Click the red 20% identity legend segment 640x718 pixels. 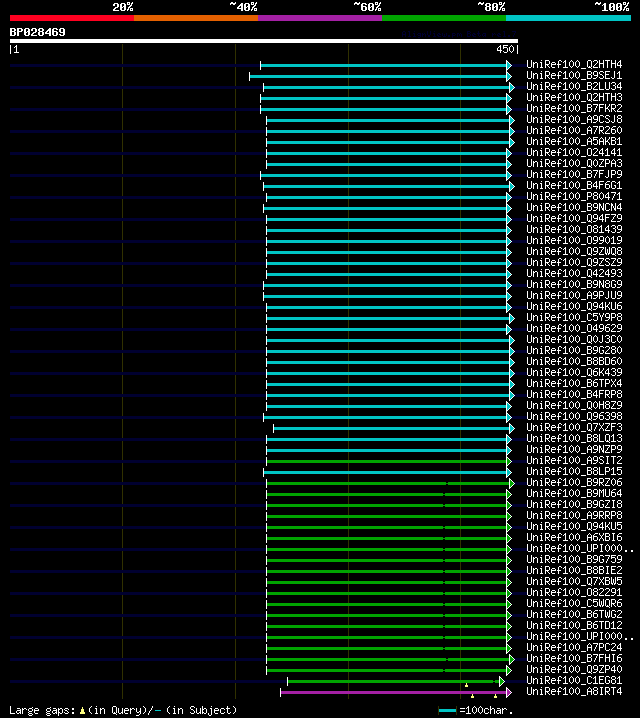tap(72, 18)
